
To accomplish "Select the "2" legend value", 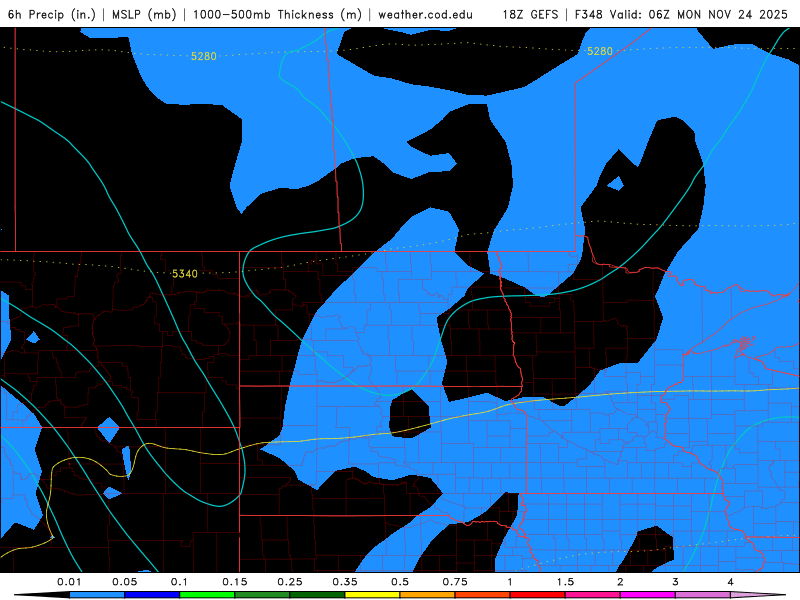I will click(x=620, y=582).
